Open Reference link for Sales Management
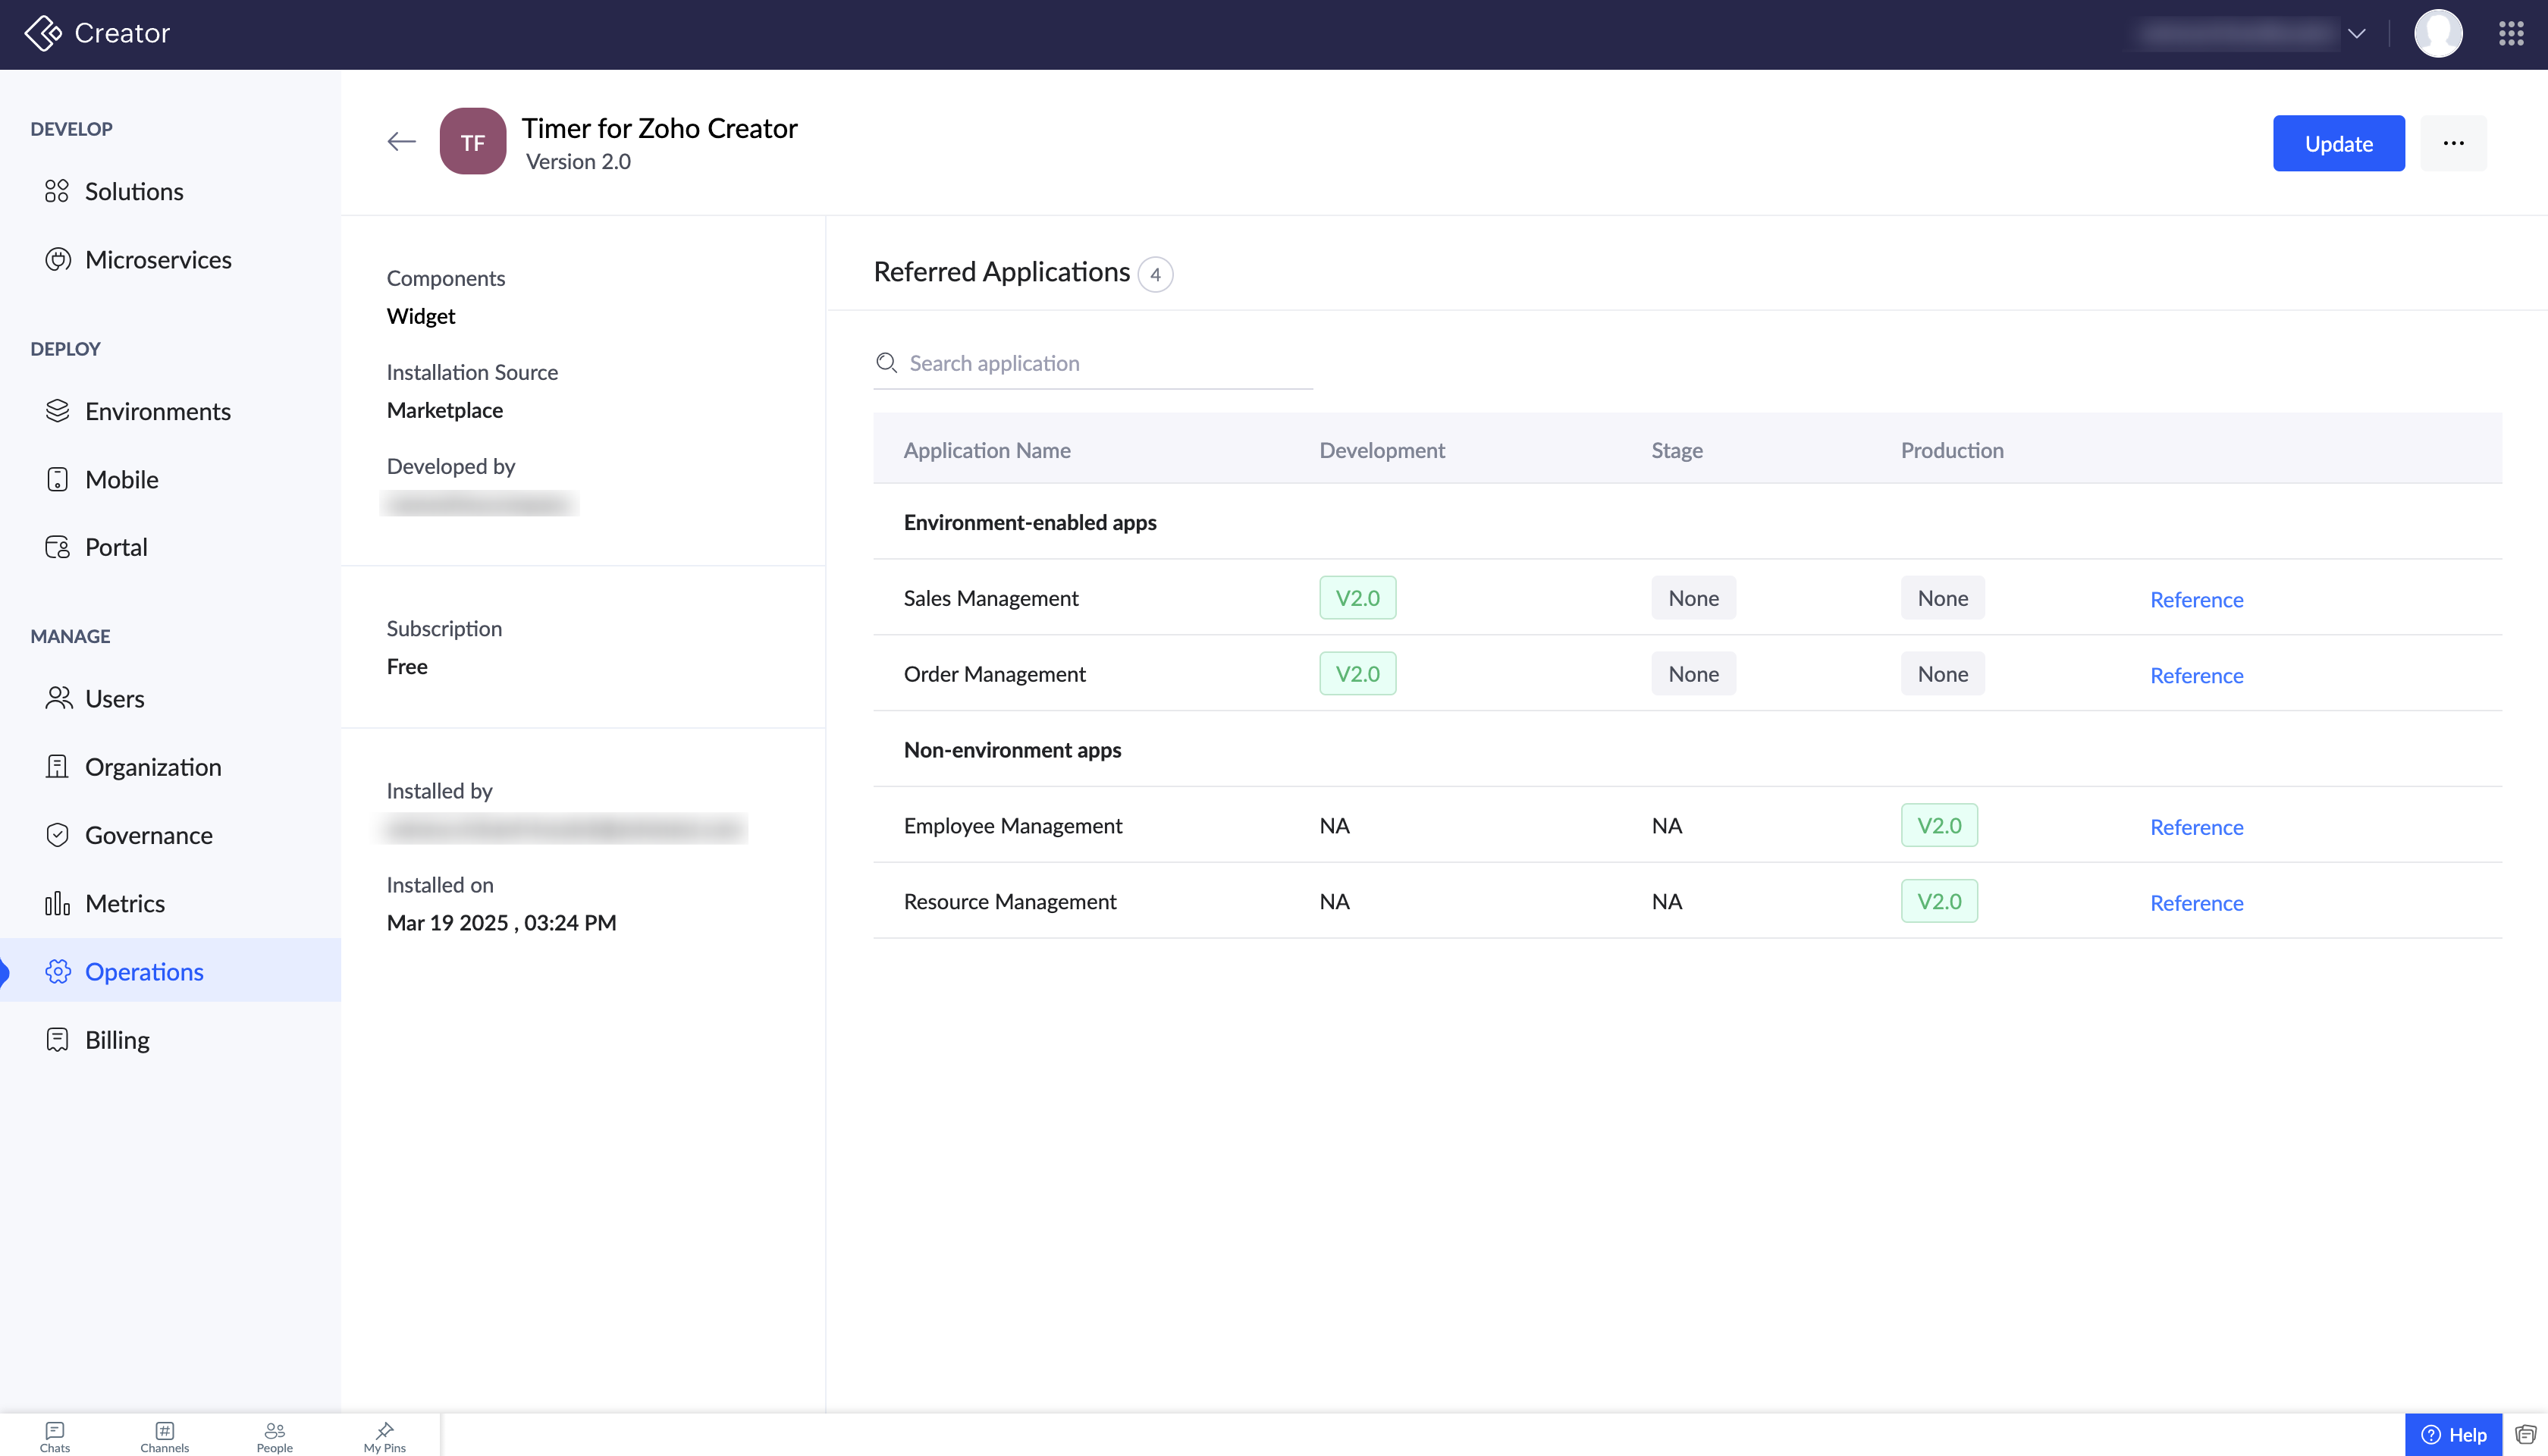The height and width of the screenshot is (1456, 2548). 2196,599
